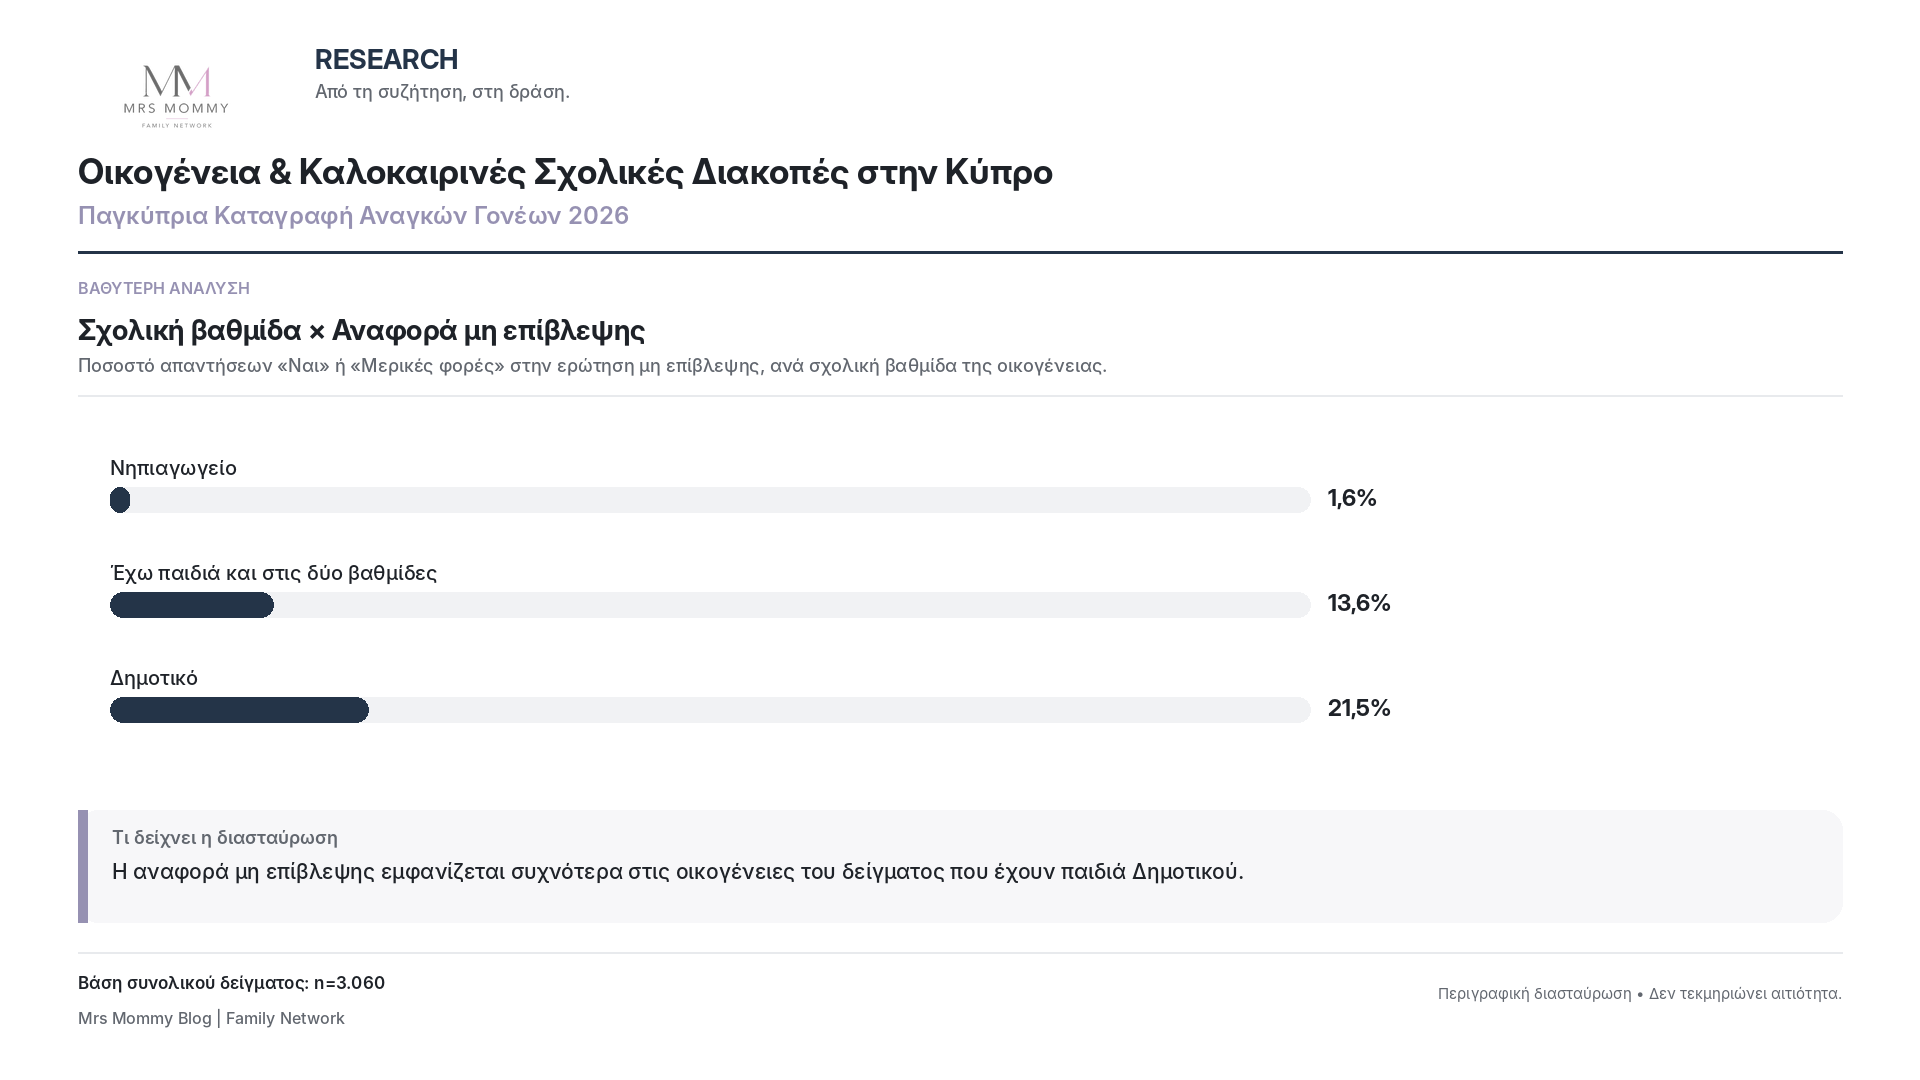Click the subtitle 'Παγκύπρια Καταγραφή Αναγκών Γονέων 2026'

click(353, 216)
